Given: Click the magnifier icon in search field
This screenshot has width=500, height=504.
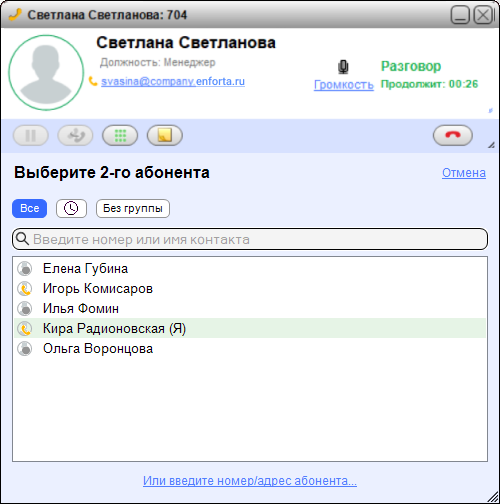Looking at the screenshot, I should [22, 239].
